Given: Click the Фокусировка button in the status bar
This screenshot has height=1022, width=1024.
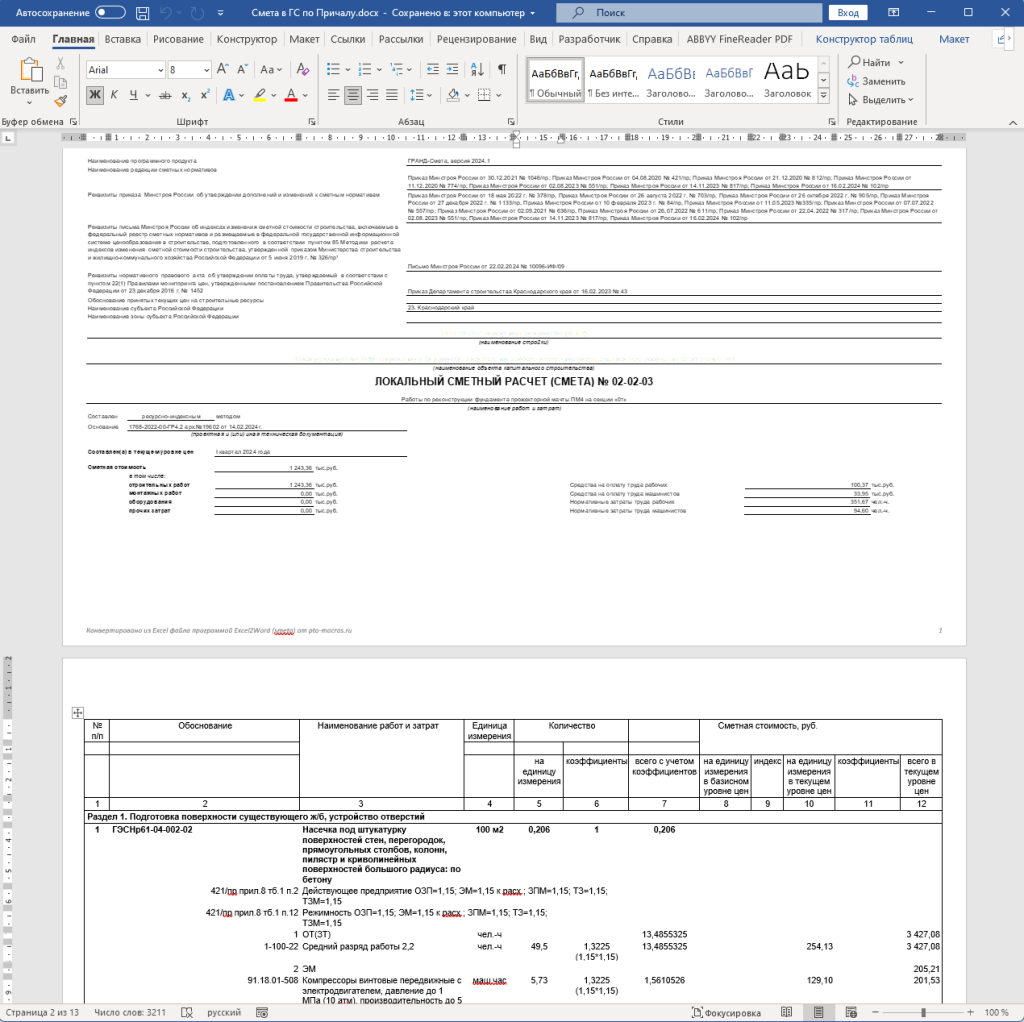Looking at the screenshot, I should pos(726,1012).
